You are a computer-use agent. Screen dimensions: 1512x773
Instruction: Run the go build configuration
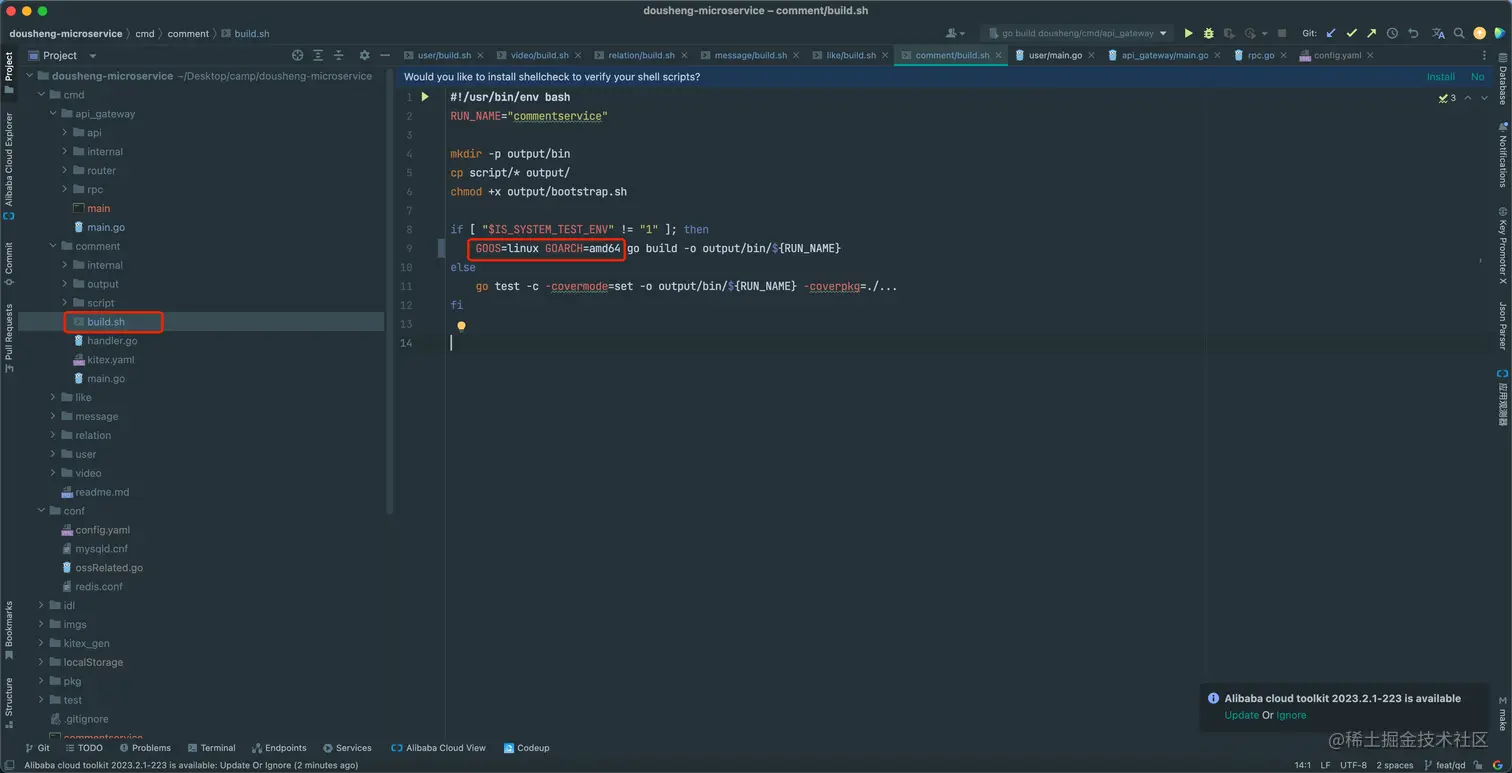1188,33
